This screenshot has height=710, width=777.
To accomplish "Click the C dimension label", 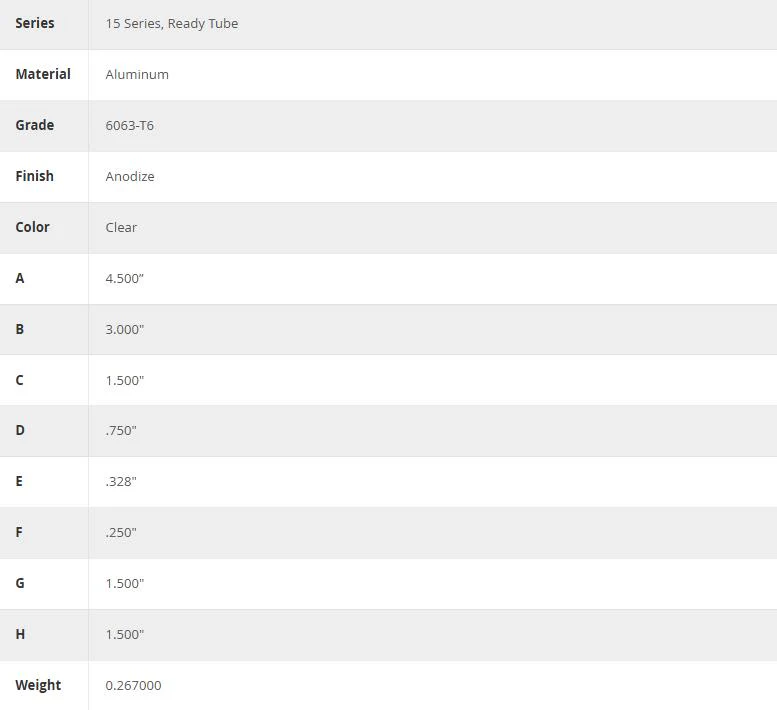I will coord(19,380).
